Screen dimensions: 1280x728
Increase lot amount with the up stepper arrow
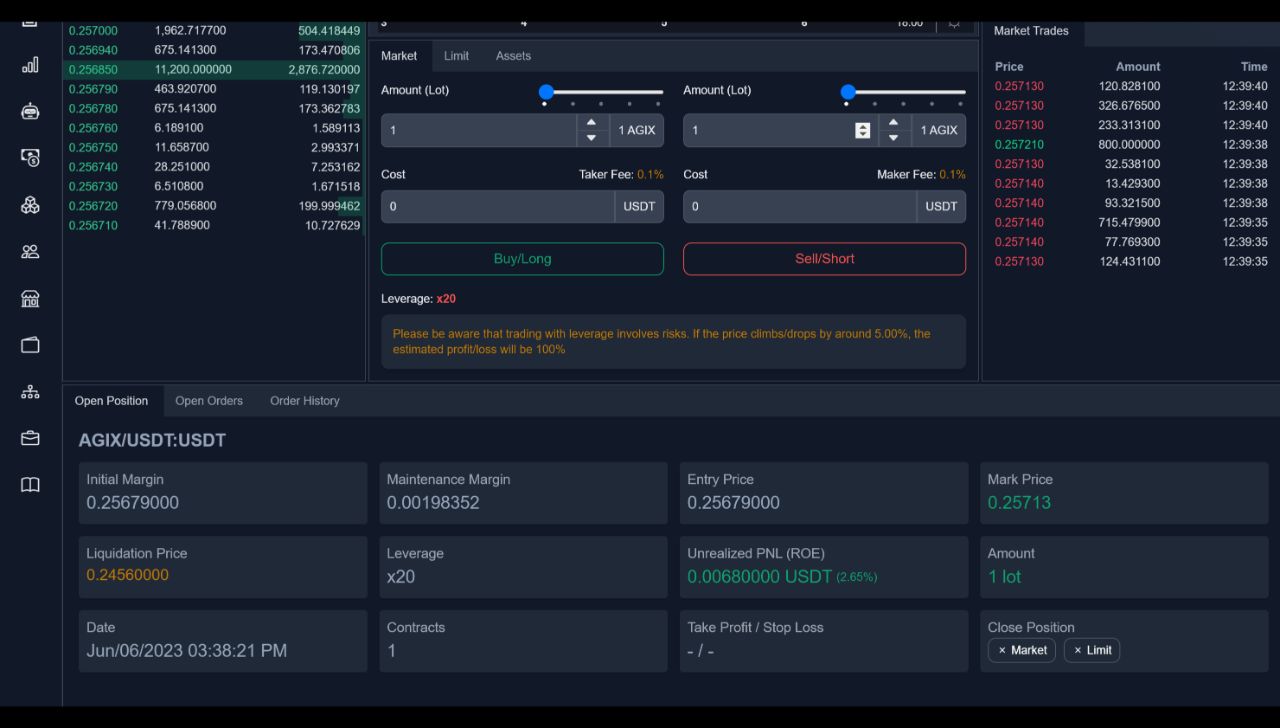tap(592, 124)
